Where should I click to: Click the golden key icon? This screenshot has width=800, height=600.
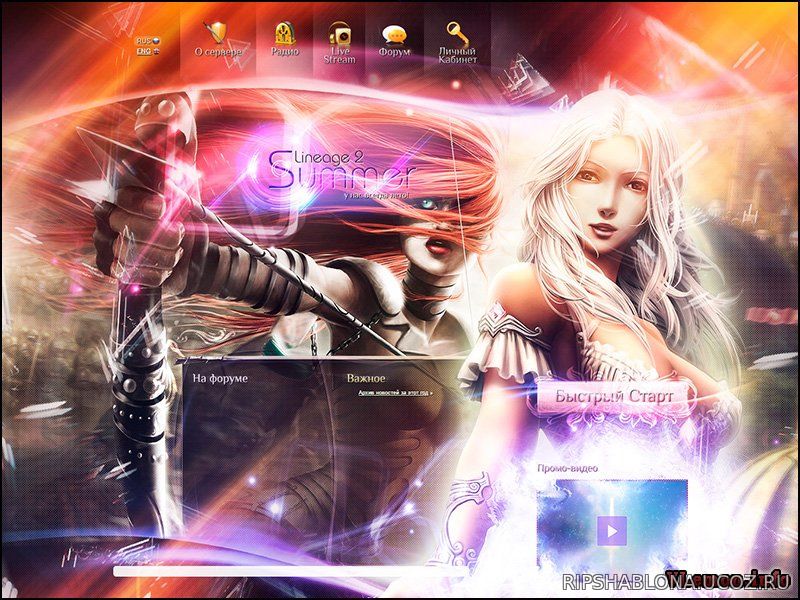click(457, 34)
